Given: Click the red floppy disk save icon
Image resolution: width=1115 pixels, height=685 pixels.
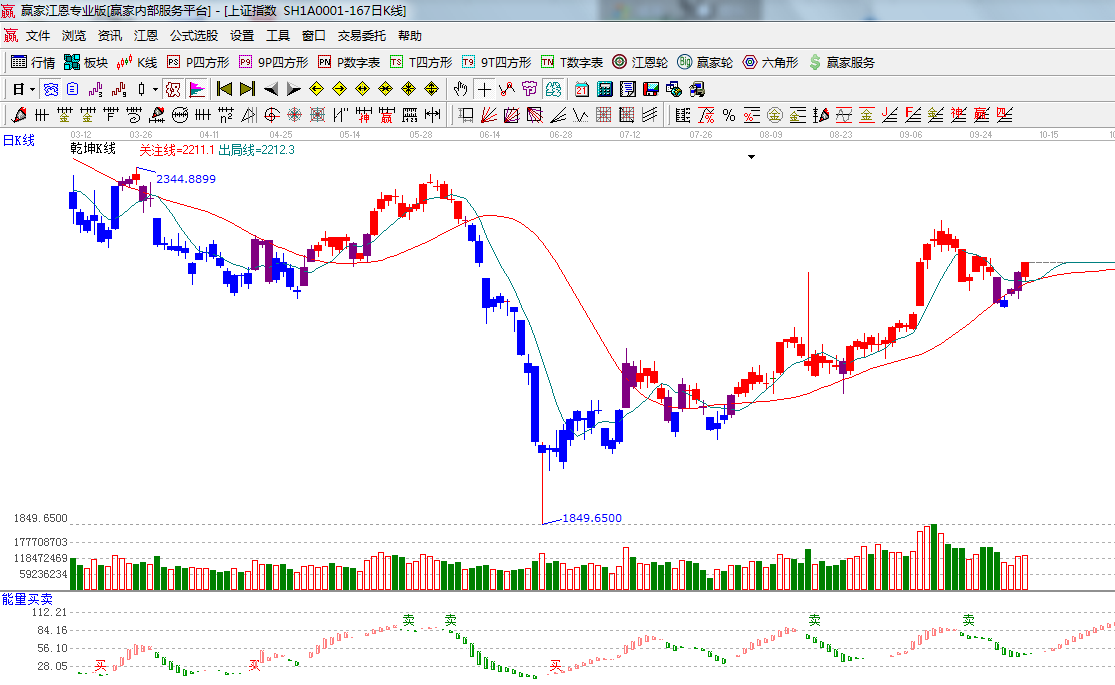Looking at the screenshot, I should coord(650,88).
